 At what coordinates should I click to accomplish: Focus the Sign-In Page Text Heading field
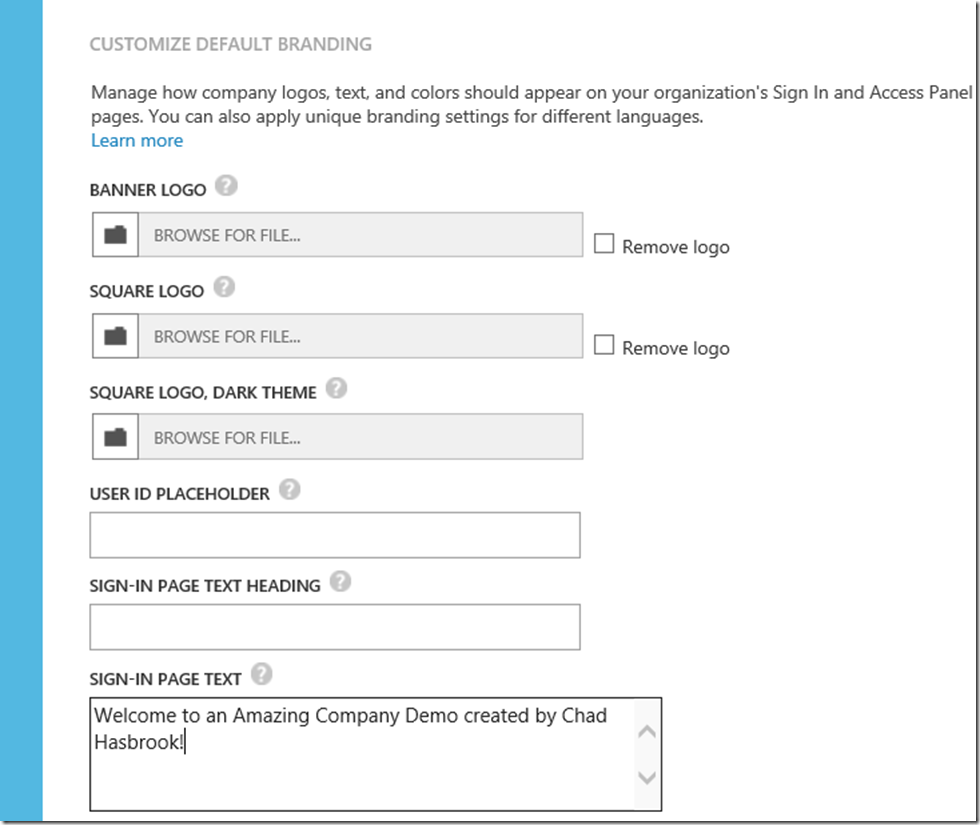tap(335, 627)
